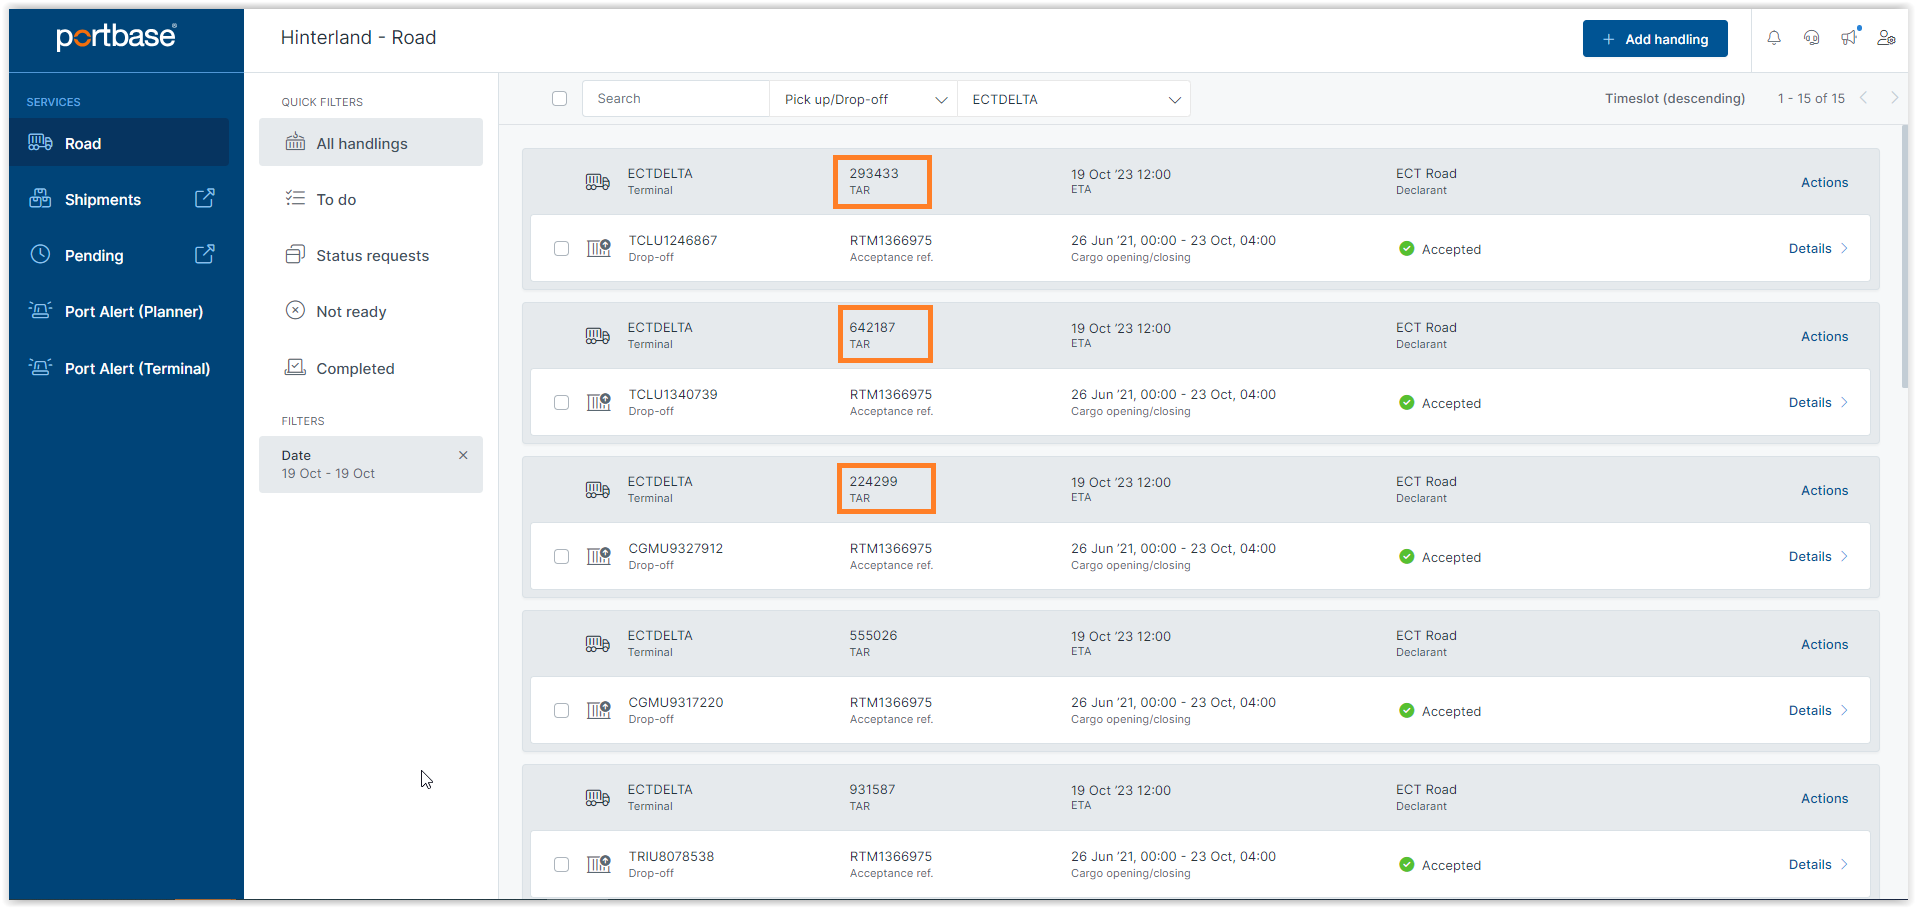Open the support headset icon
The image size is (1916, 908).
pos(1811,38)
